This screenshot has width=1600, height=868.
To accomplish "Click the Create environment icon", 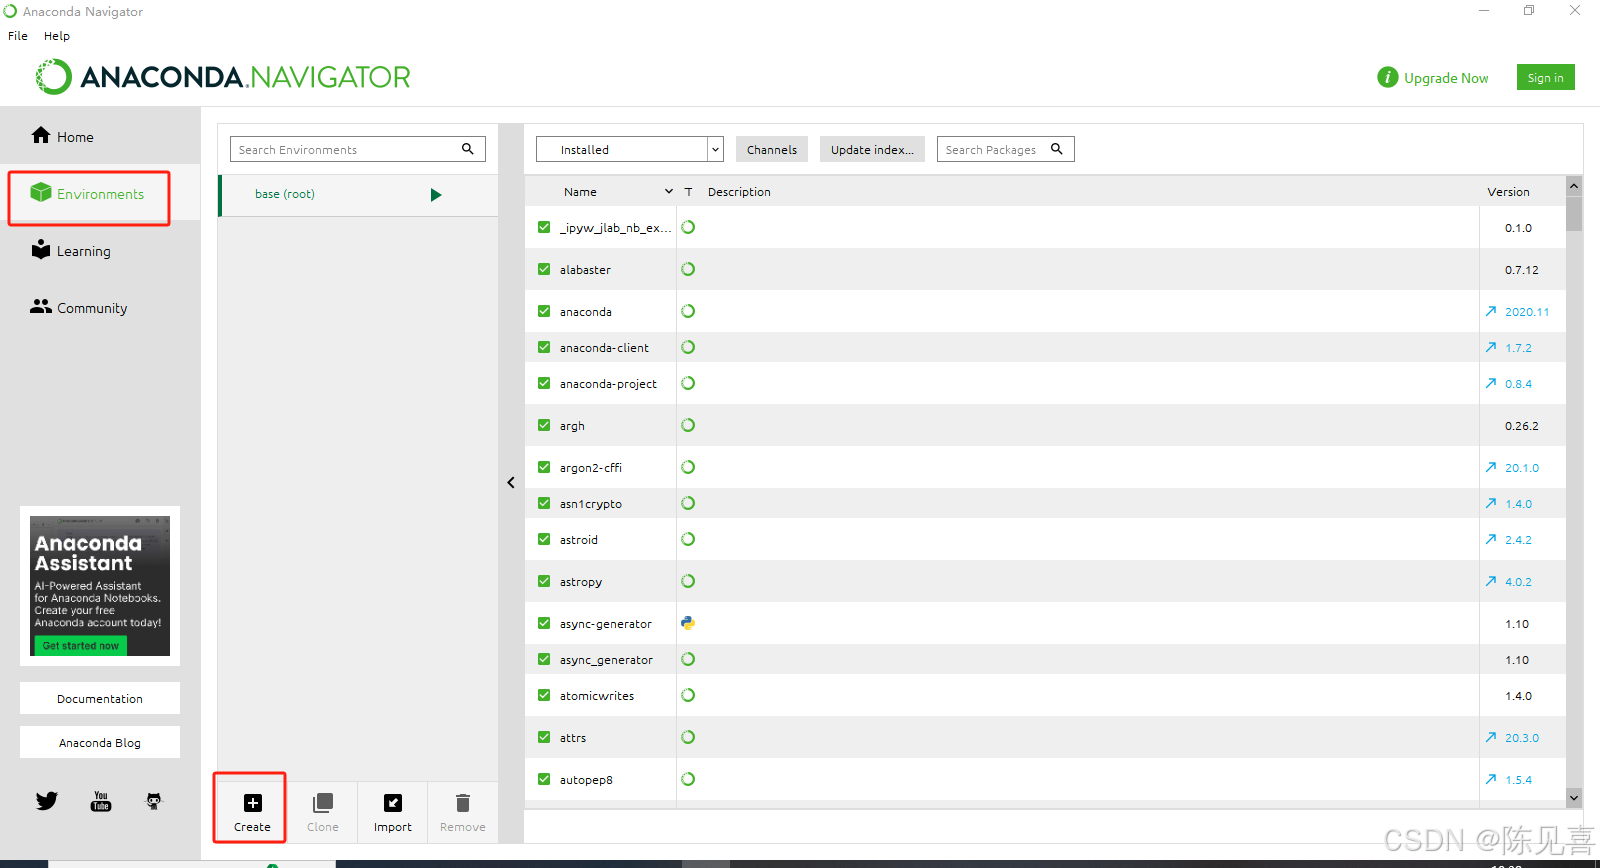I will 253,803.
